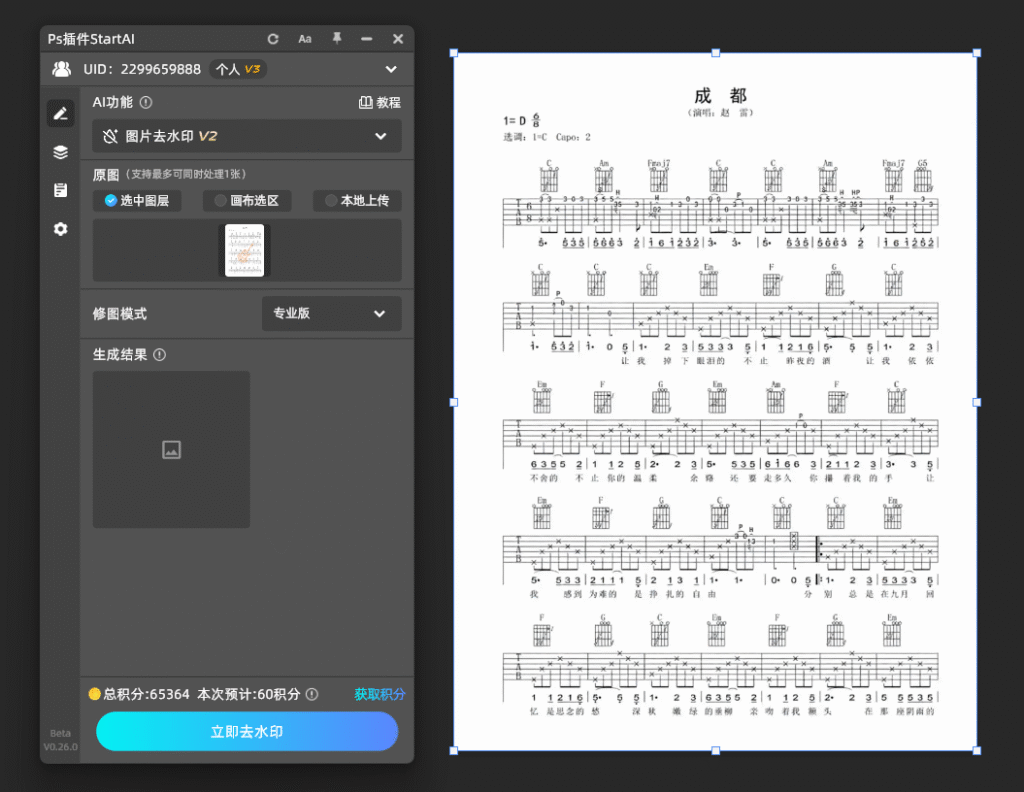Click top-right transform handle of sheet music
This screenshot has height=792, width=1024.
click(977, 53)
